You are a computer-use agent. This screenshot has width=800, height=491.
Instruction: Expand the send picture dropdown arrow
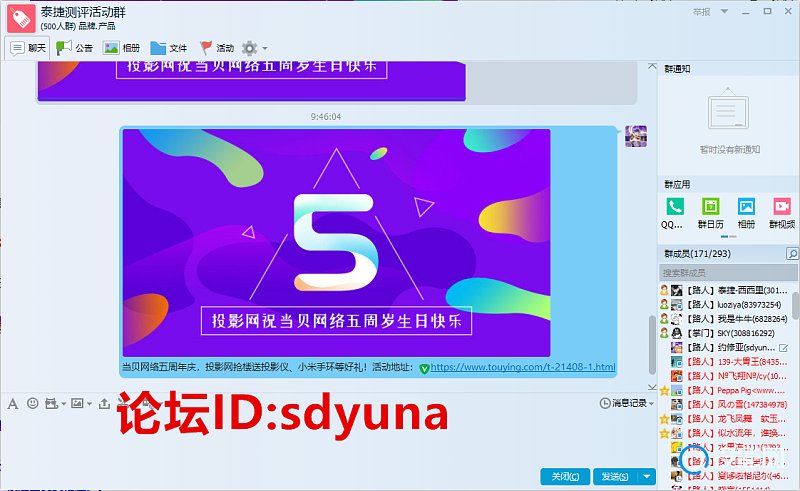[89, 404]
